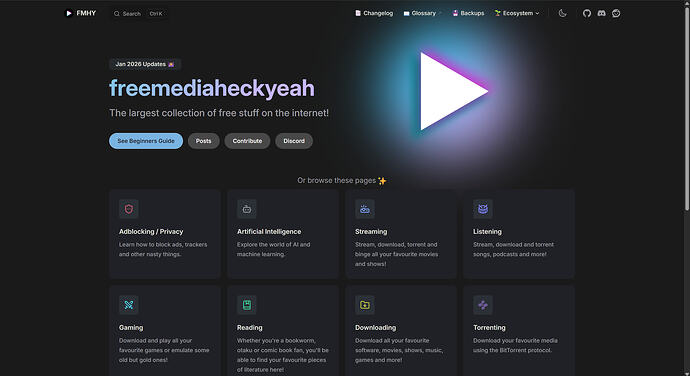Click the FMHY play logo icon

pos(69,13)
